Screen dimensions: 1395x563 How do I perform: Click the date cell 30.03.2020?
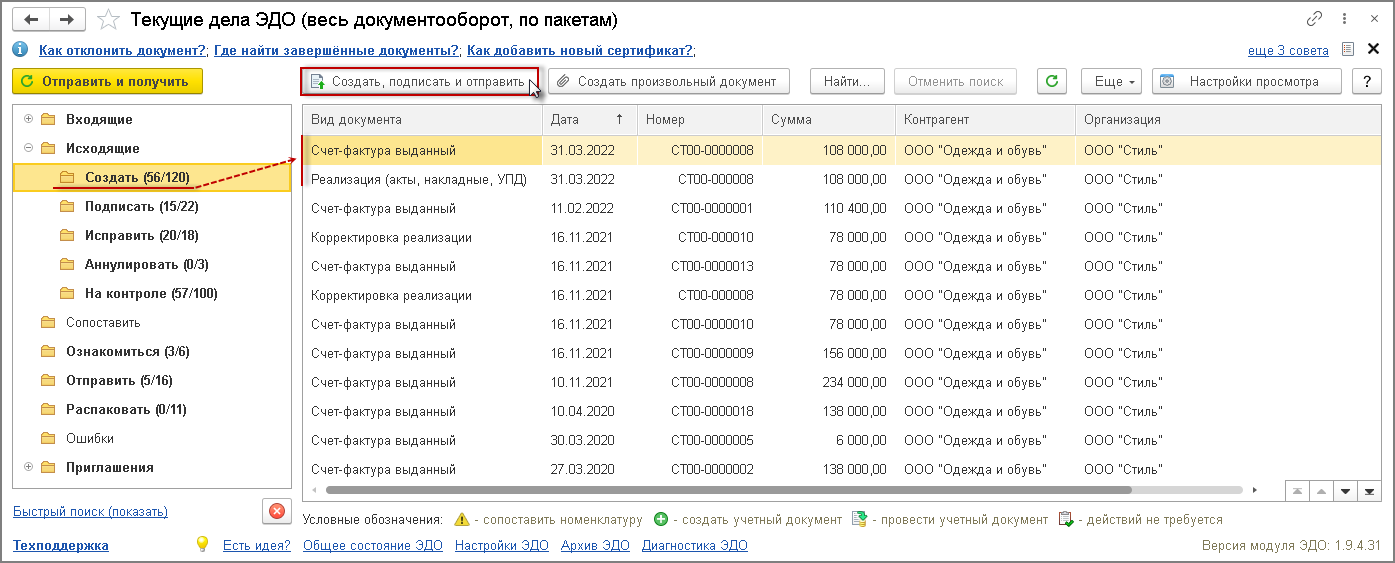589,440
